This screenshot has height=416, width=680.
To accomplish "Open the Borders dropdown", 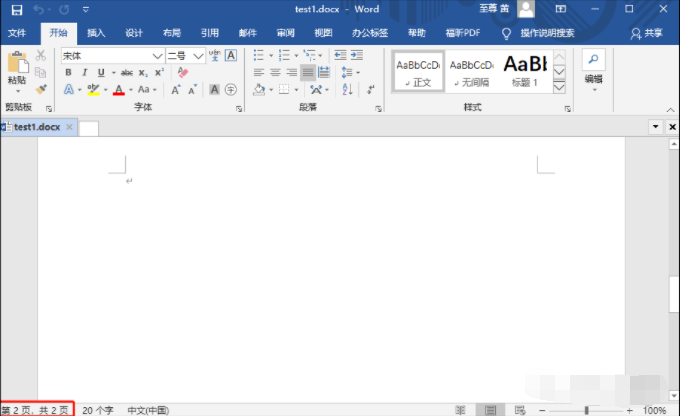I will point(296,90).
